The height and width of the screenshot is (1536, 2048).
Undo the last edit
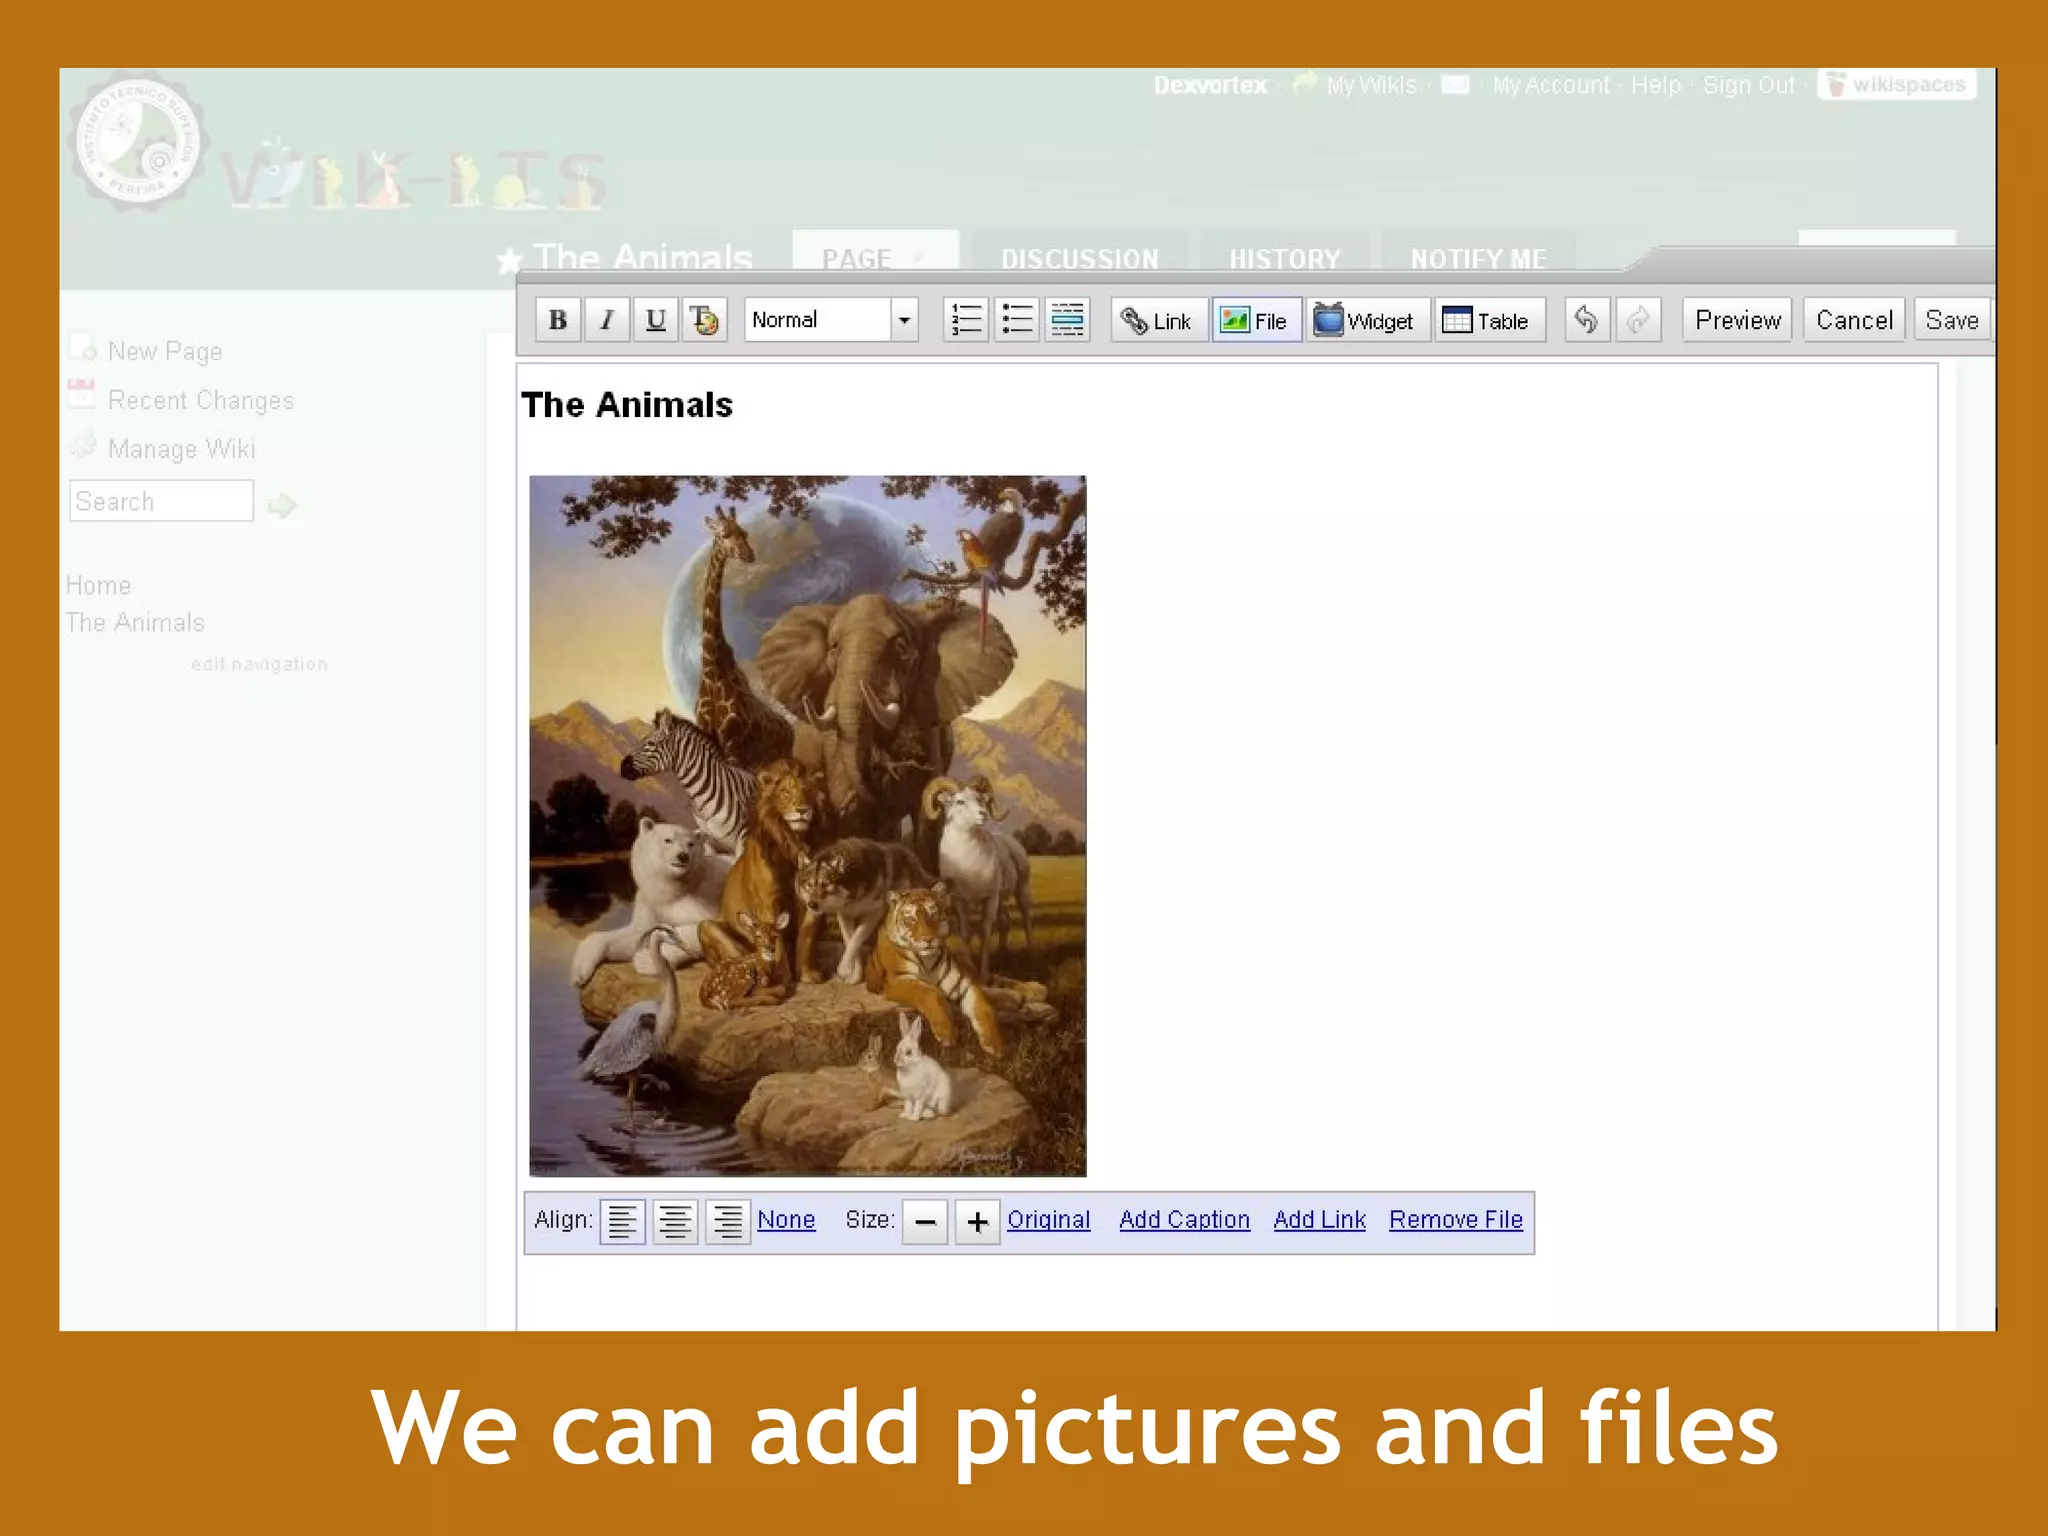1587,320
